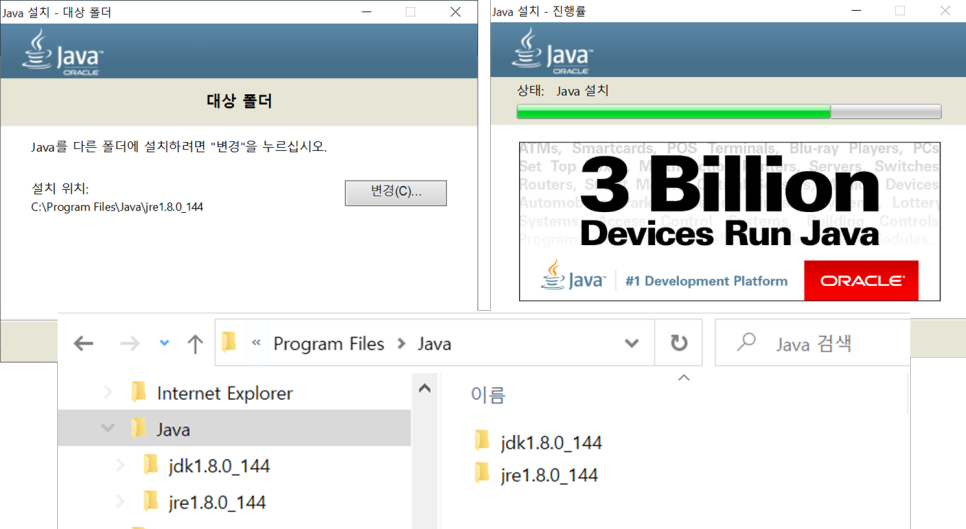The height and width of the screenshot is (529, 966).
Task: Collapse the Java tree node
Action: (108, 427)
